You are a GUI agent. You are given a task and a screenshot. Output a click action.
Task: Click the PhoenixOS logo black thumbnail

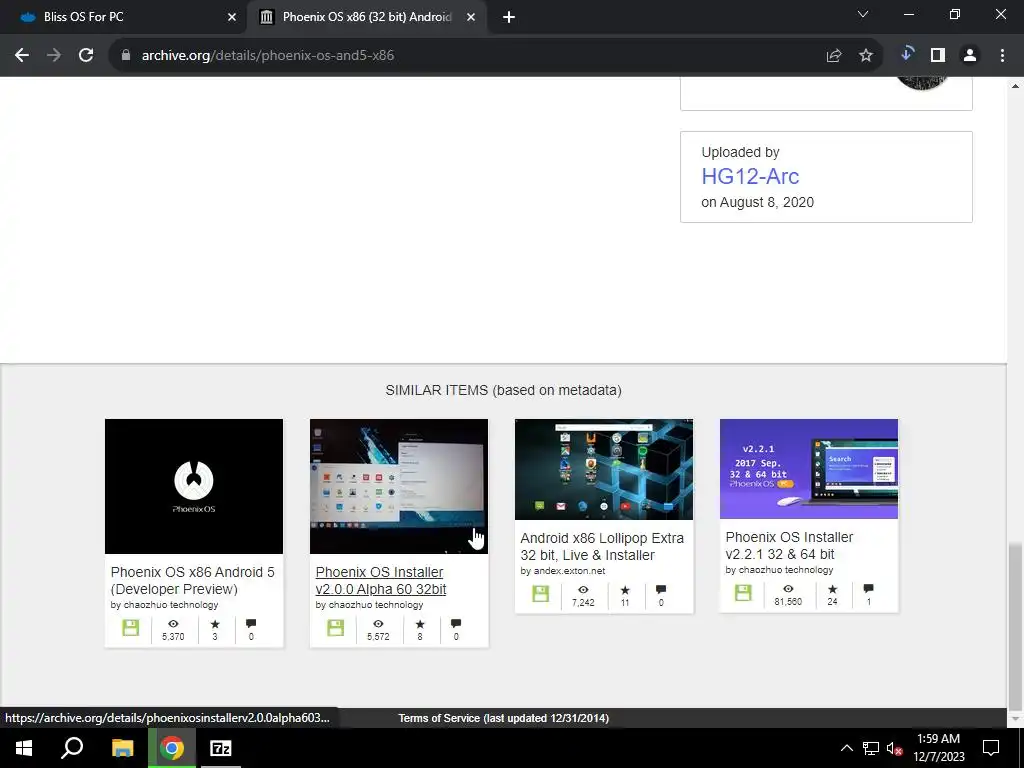click(194, 487)
